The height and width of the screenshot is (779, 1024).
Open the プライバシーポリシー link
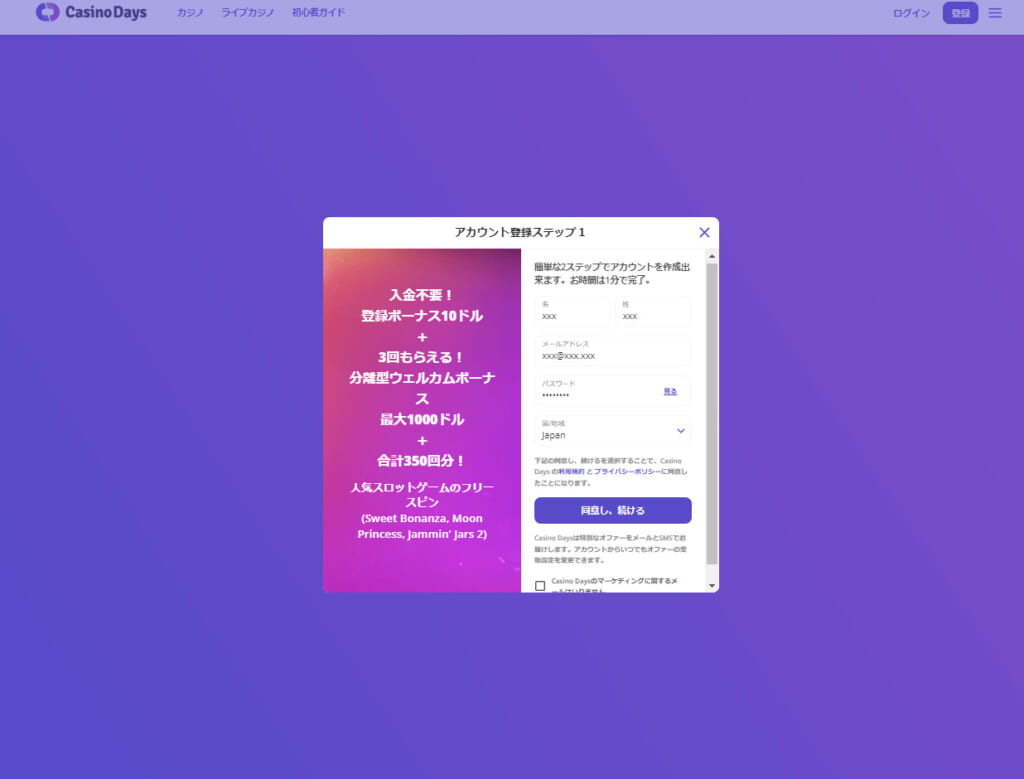point(627,471)
